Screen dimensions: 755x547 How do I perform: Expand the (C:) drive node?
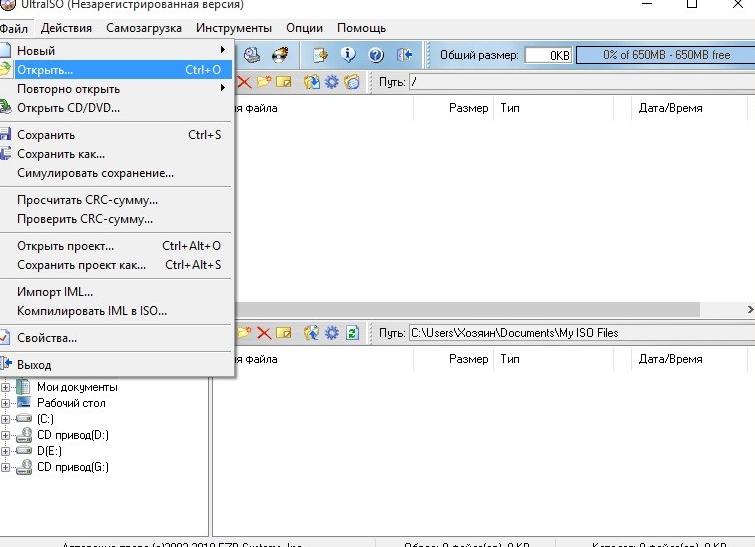[x=5, y=419]
